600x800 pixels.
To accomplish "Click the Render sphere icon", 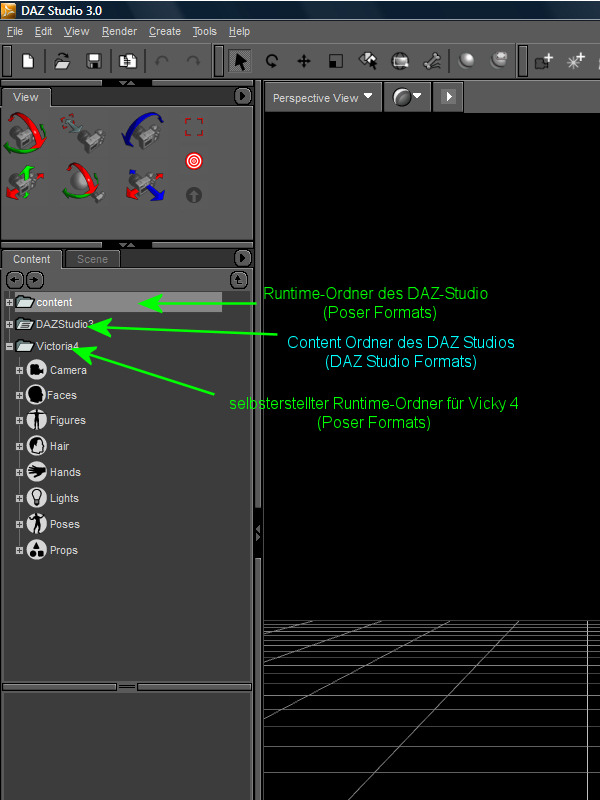I will click(466, 61).
